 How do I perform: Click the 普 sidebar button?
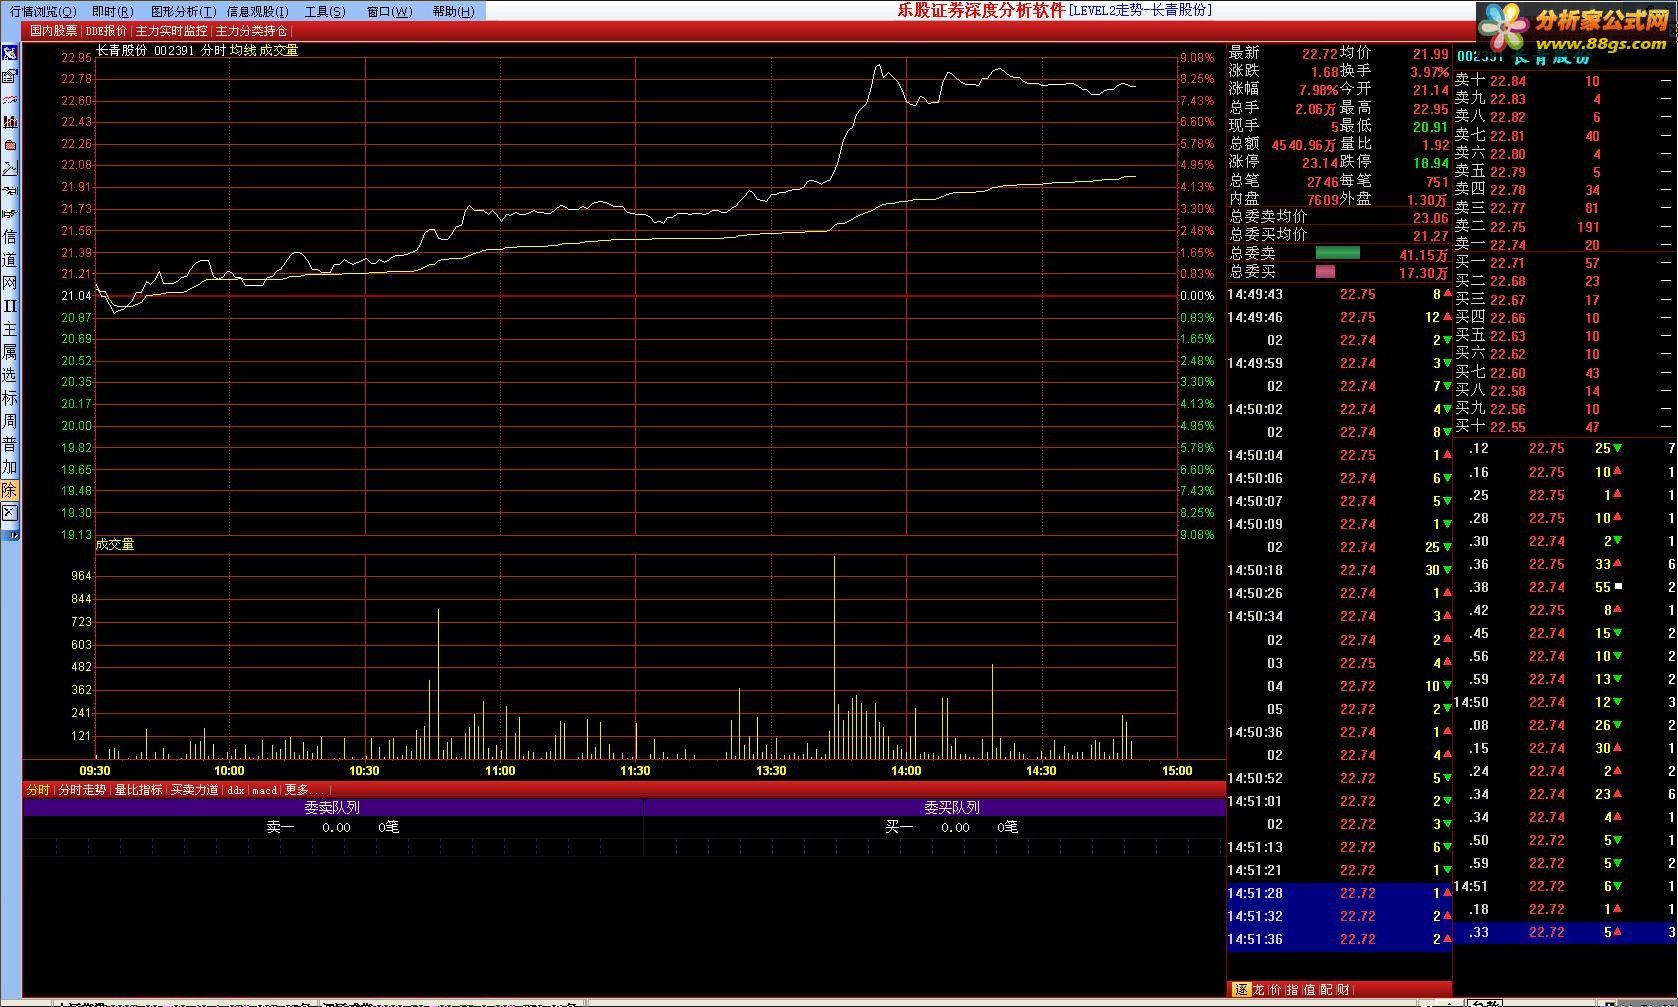tap(10, 444)
